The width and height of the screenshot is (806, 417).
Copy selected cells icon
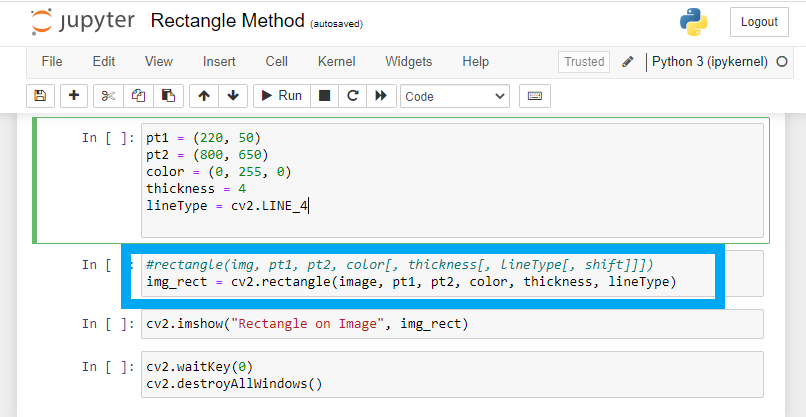[x=138, y=96]
